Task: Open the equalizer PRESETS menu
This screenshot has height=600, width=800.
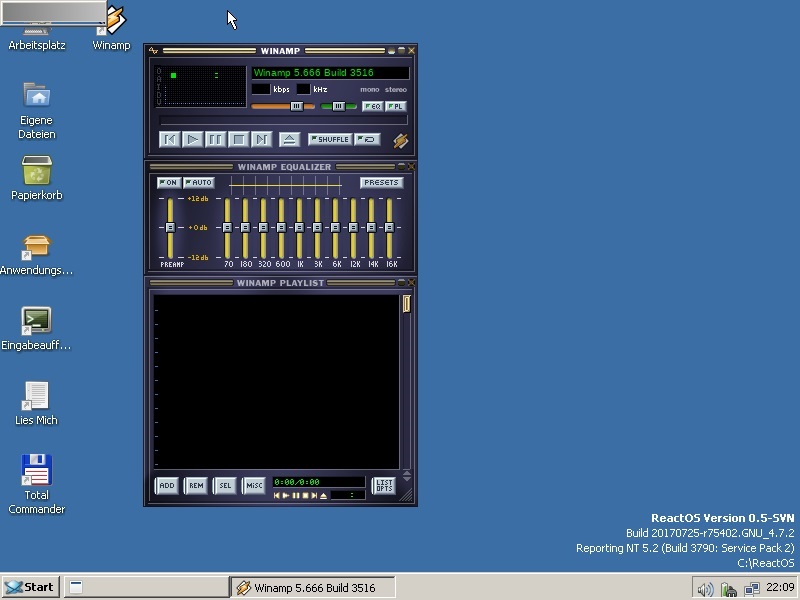Action: tap(381, 183)
